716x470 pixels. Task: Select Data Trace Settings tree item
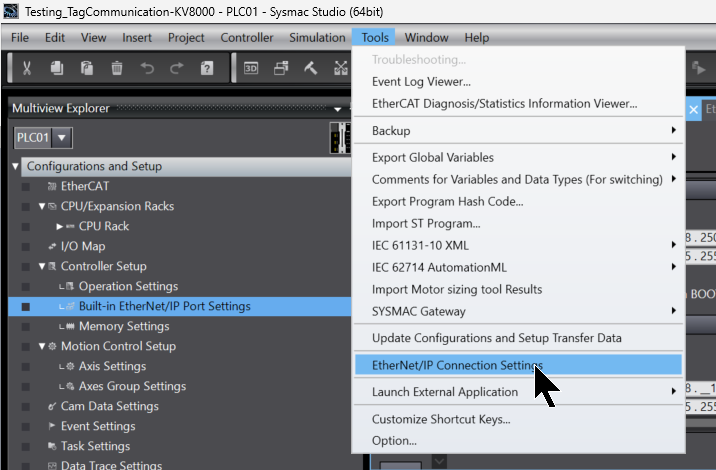tap(111, 465)
